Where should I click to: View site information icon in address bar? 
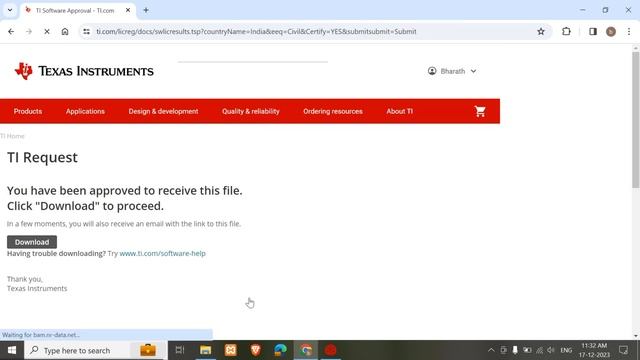[86, 31]
